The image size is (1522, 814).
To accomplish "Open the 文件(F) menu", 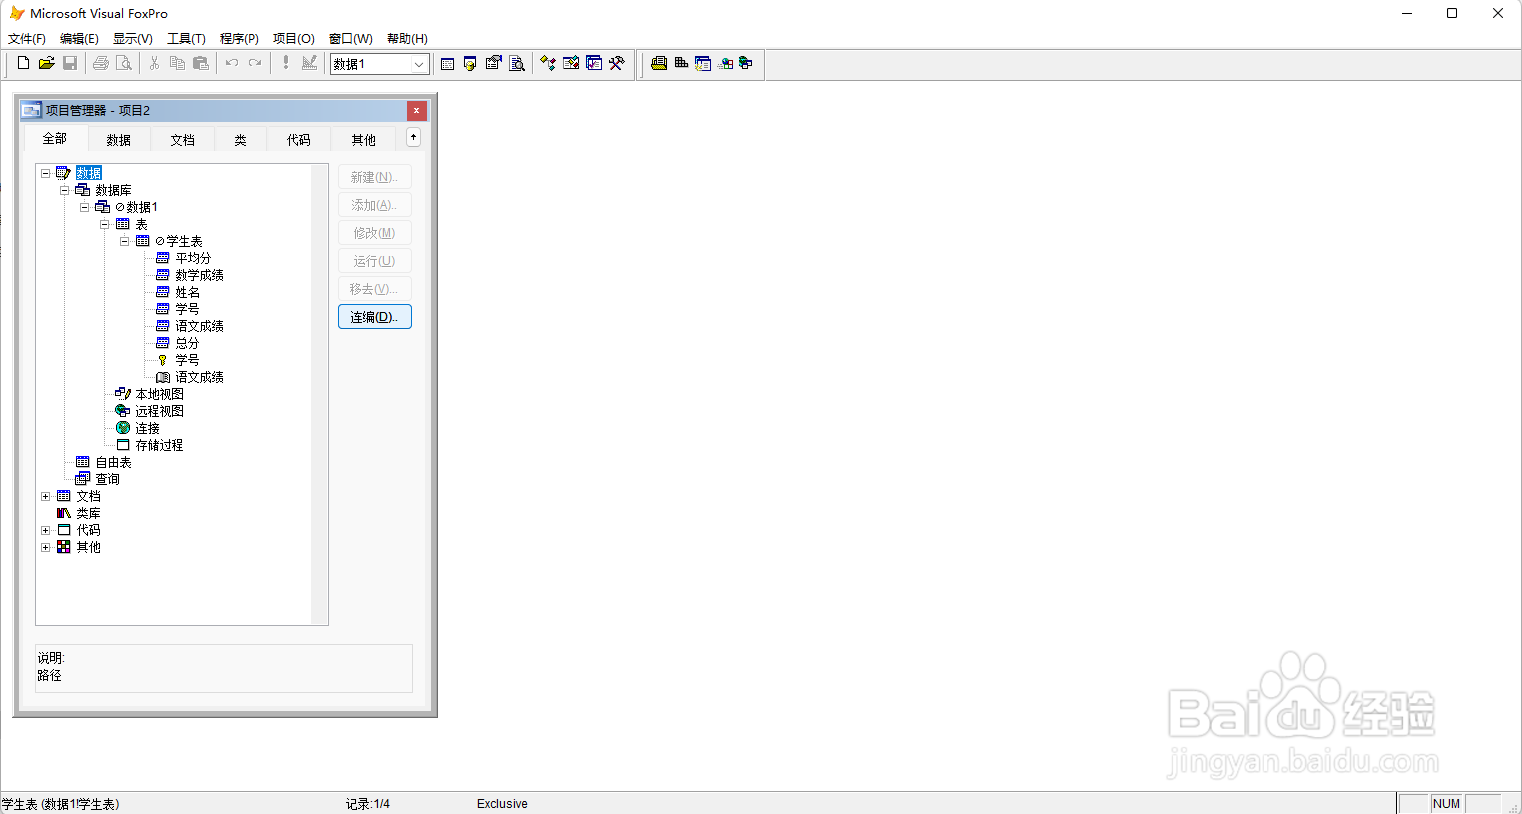I will [27, 39].
